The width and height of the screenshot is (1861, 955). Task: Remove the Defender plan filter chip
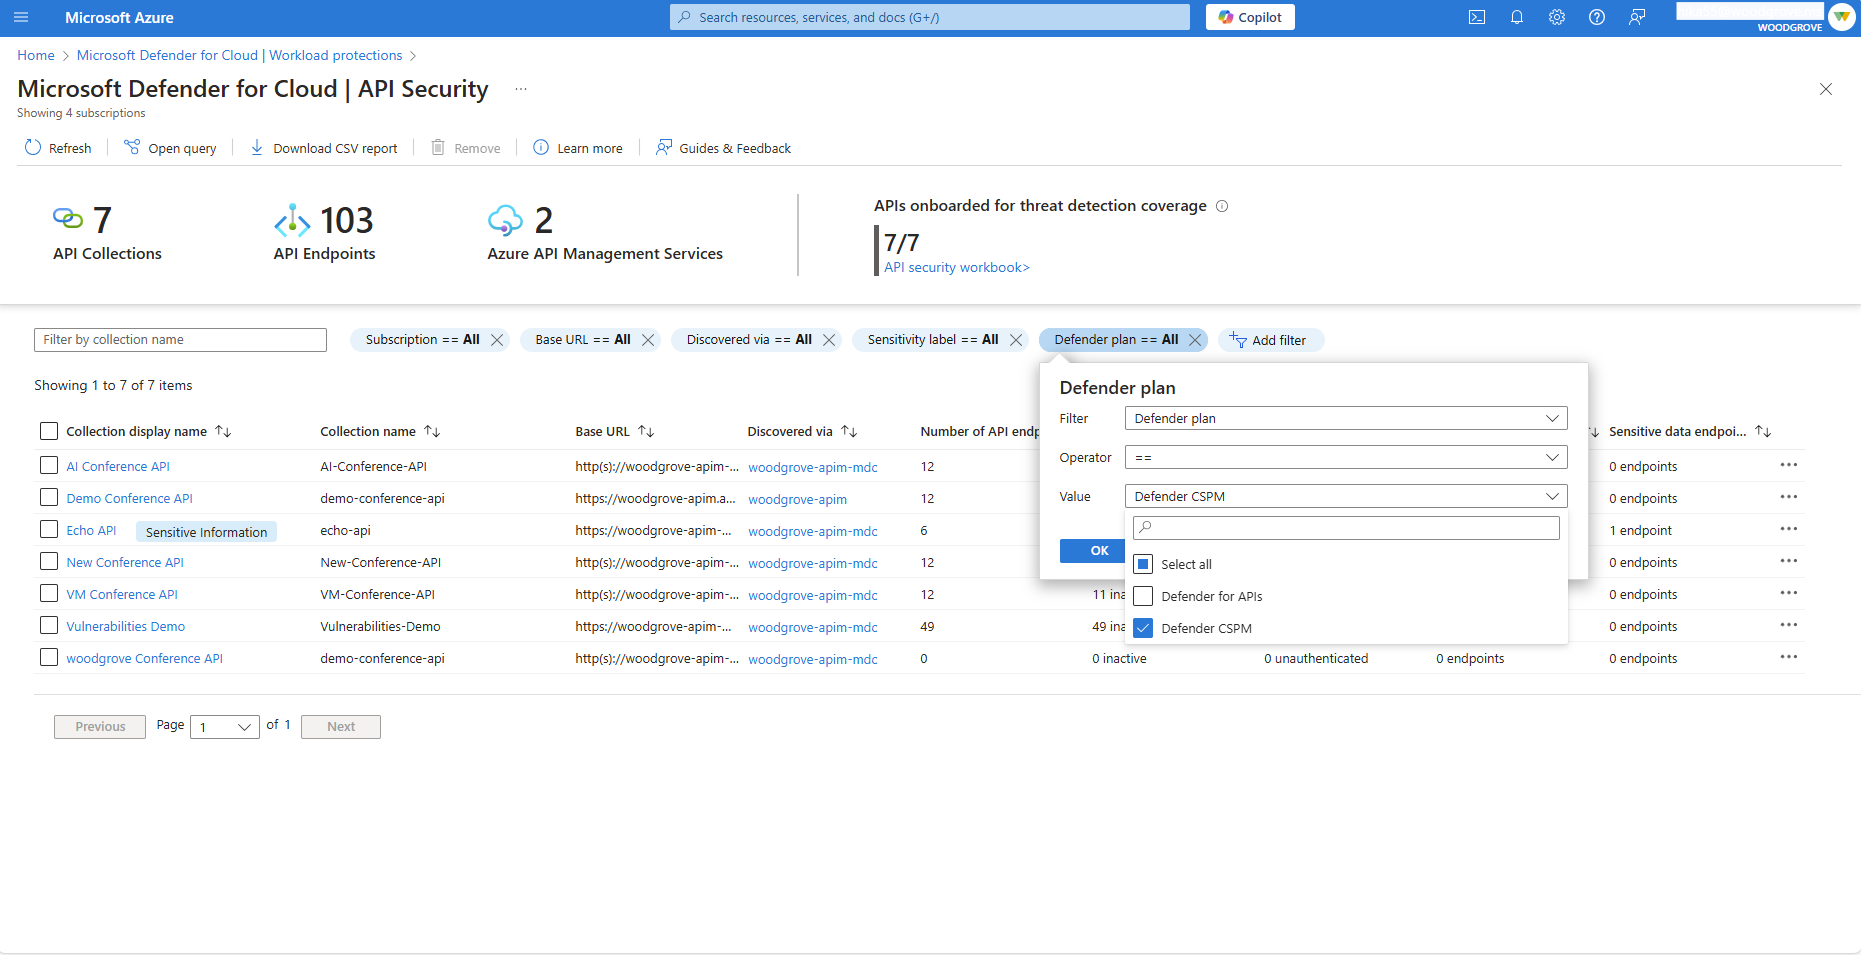(x=1195, y=340)
